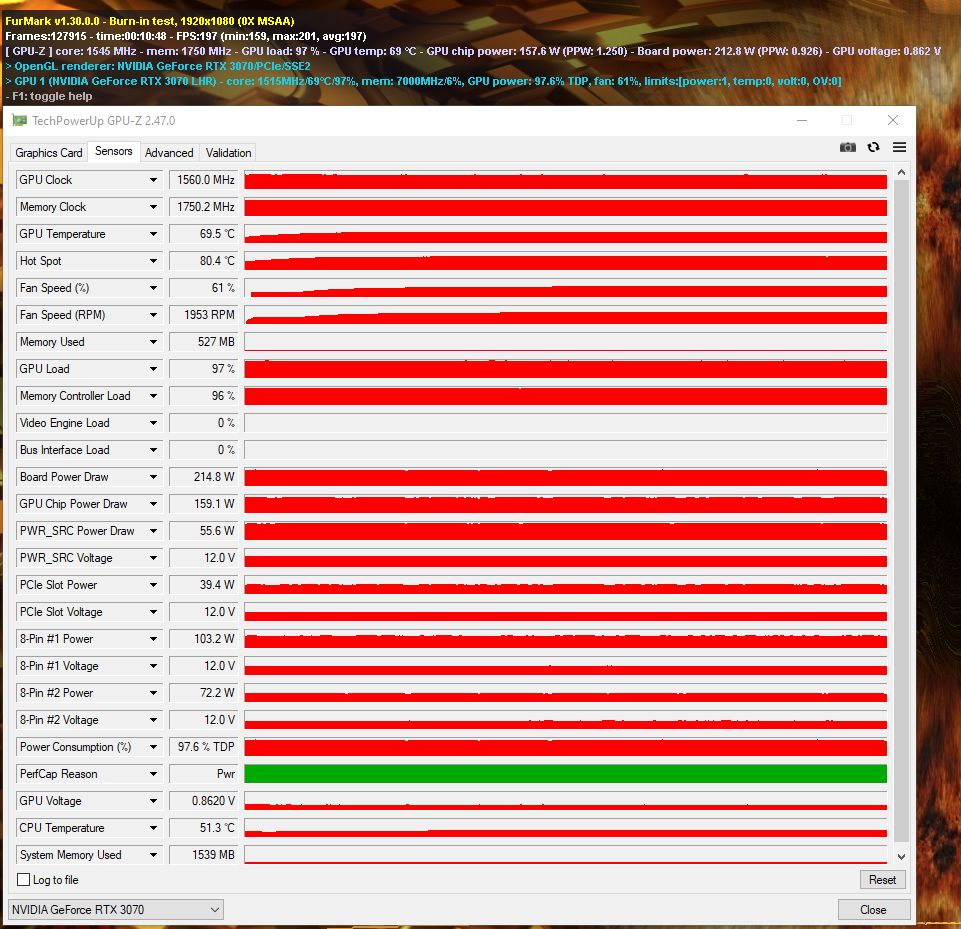Open the GPU-Z hamburger menu
The width and height of the screenshot is (961, 929).
pos(899,147)
